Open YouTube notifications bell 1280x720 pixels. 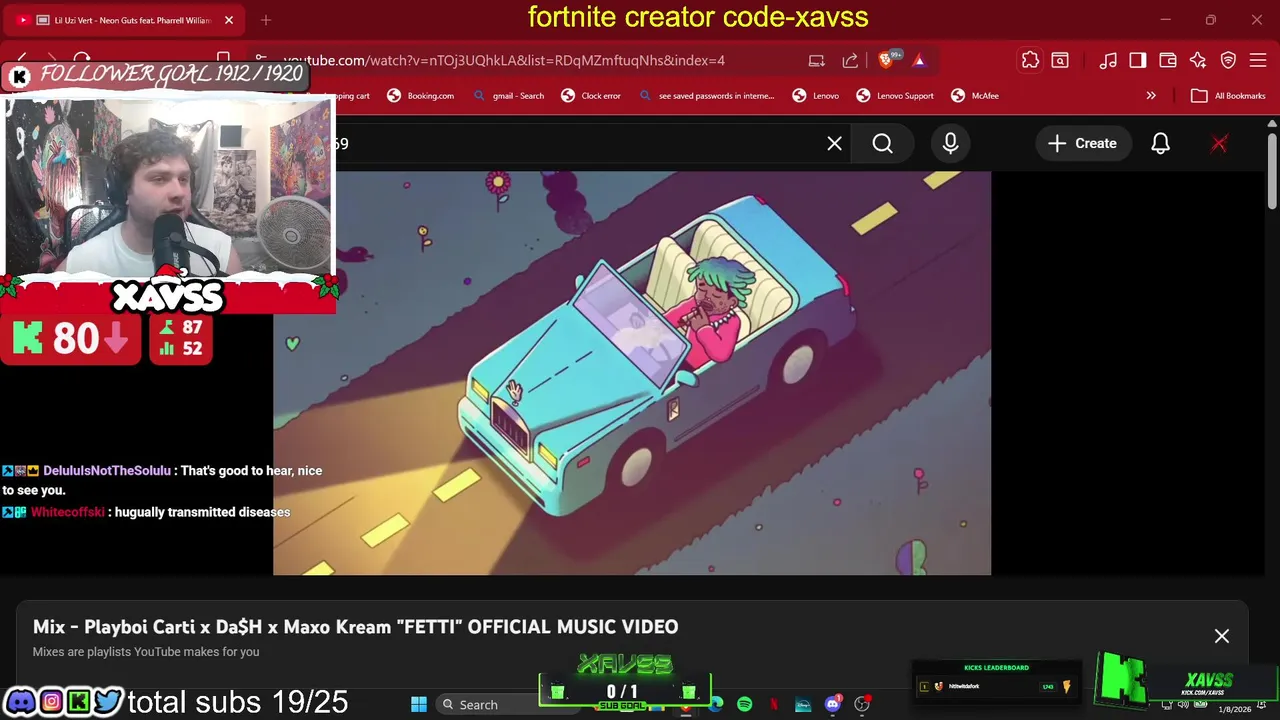point(1160,143)
